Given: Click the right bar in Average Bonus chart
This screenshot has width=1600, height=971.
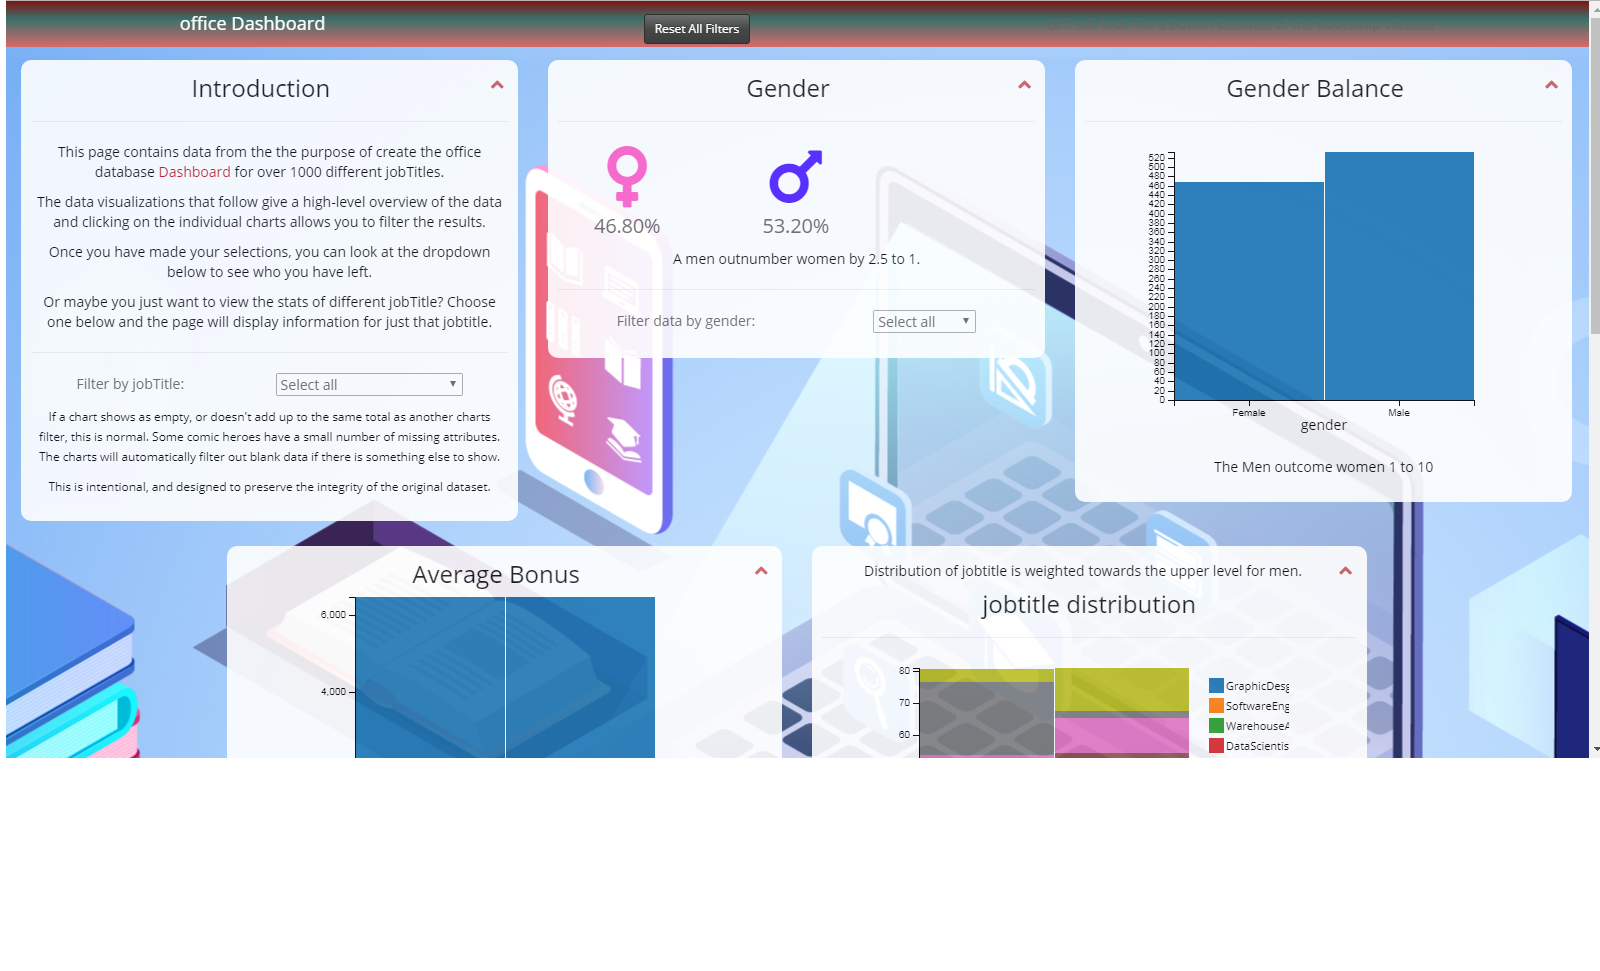Looking at the screenshot, I should click(580, 678).
